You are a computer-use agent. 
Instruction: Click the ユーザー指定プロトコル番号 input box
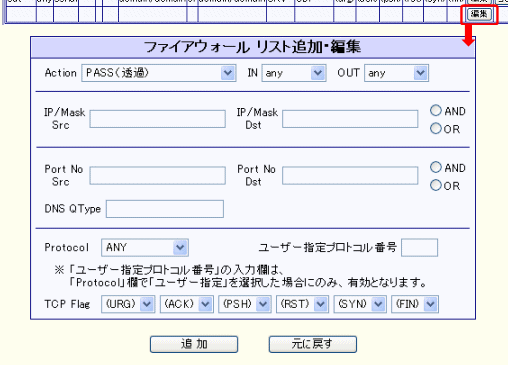(419, 247)
